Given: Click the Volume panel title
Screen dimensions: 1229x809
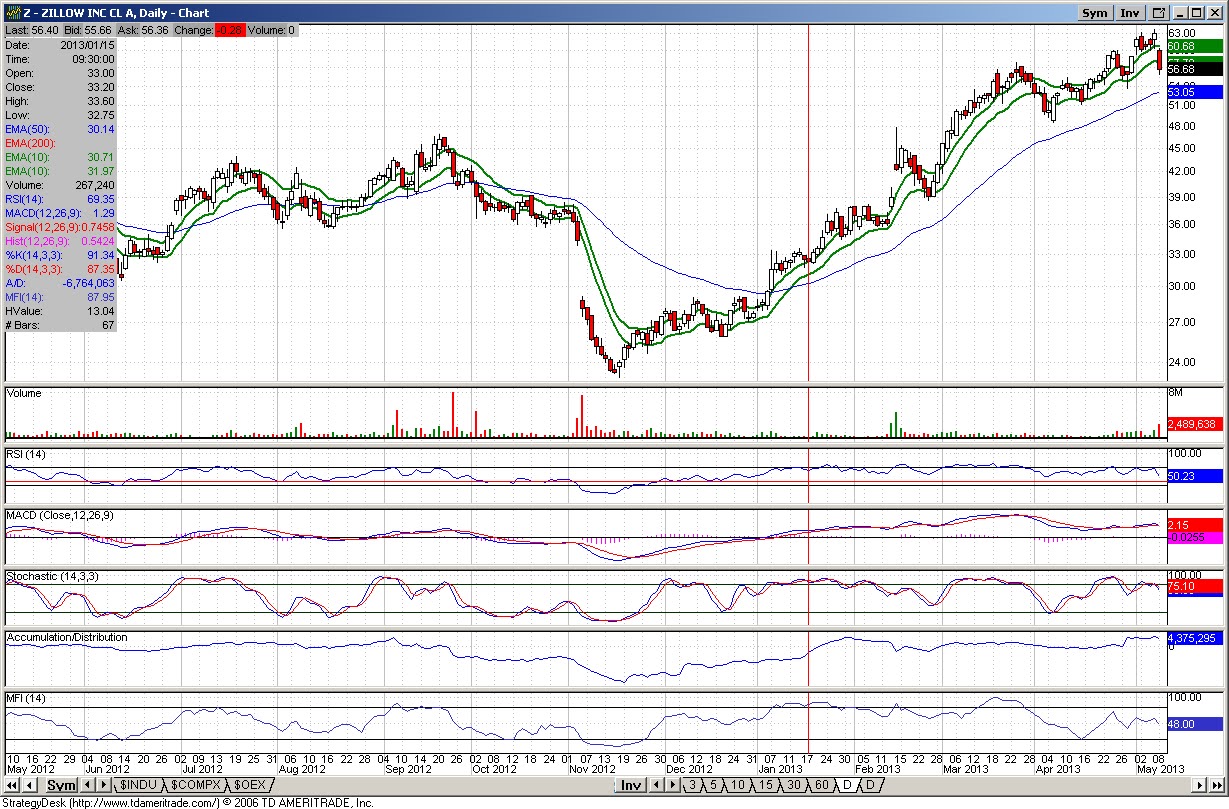Looking at the screenshot, I should 25,393.
